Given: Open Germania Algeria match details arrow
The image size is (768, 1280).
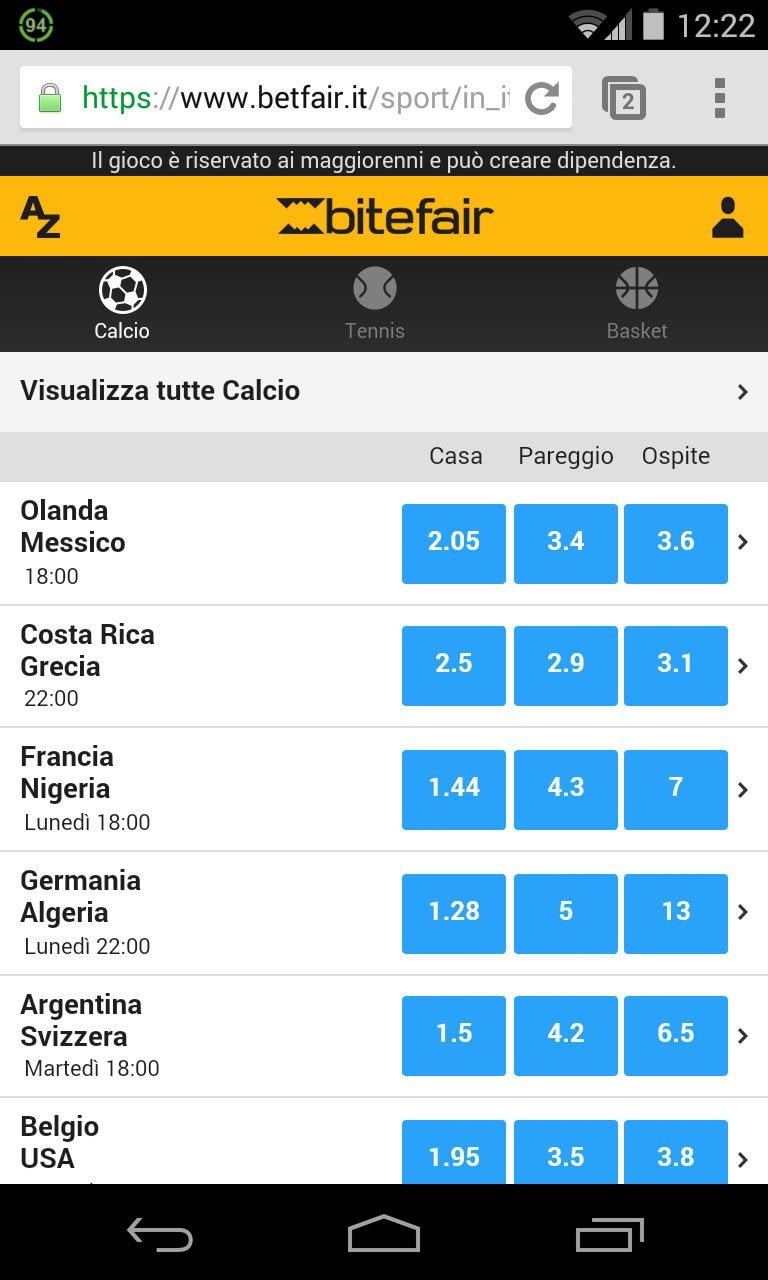Looking at the screenshot, I should [742, 912].
